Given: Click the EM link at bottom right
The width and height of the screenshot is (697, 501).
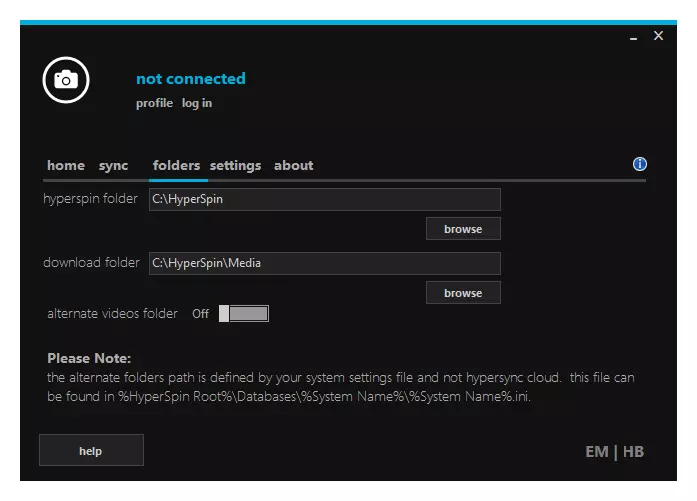Looking at the screenshot, I should point(596,452).
